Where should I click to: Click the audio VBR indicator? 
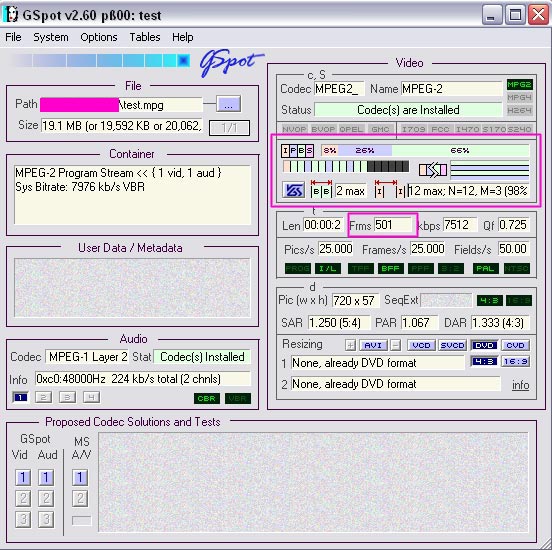pyautogui.click(x=238, y=398)
